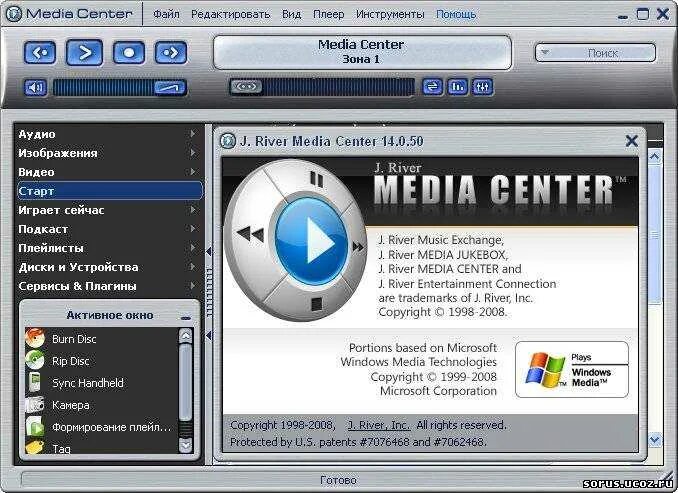Adjust the volume slider handle
Image resolution: width=678 pixels, height=493 pixels.
click(170, 88)
